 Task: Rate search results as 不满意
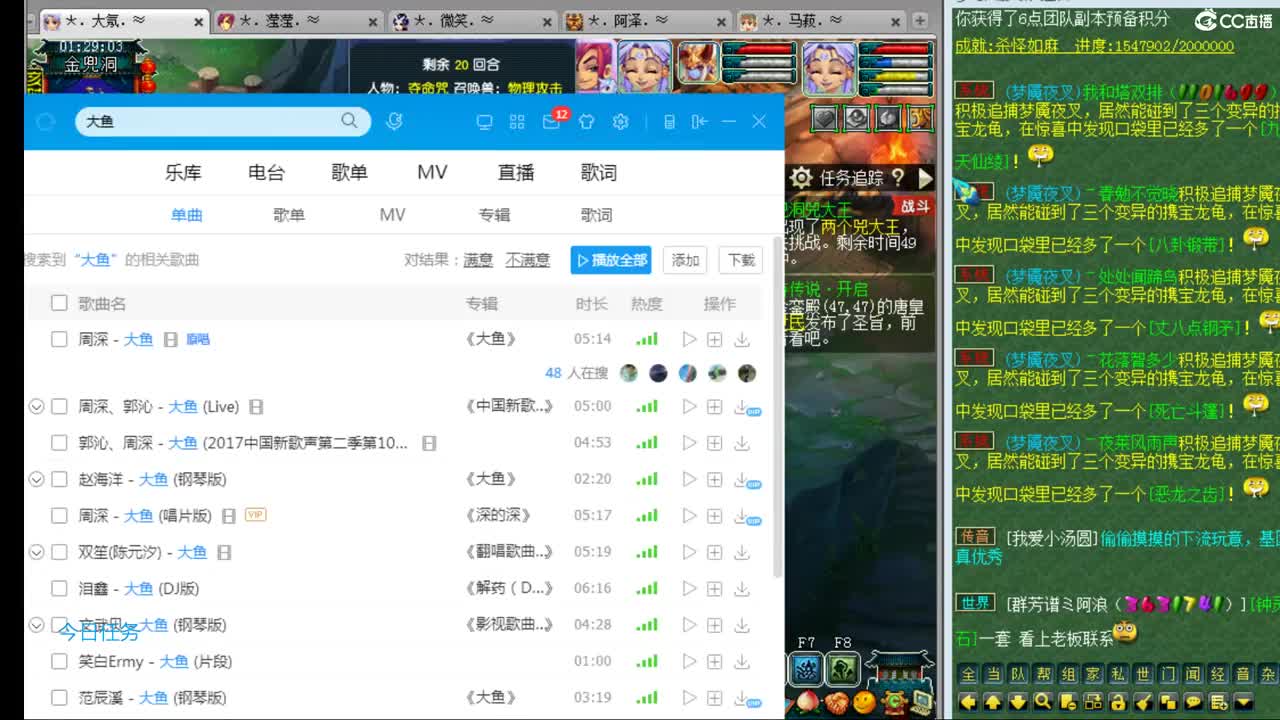click(527, 260)
